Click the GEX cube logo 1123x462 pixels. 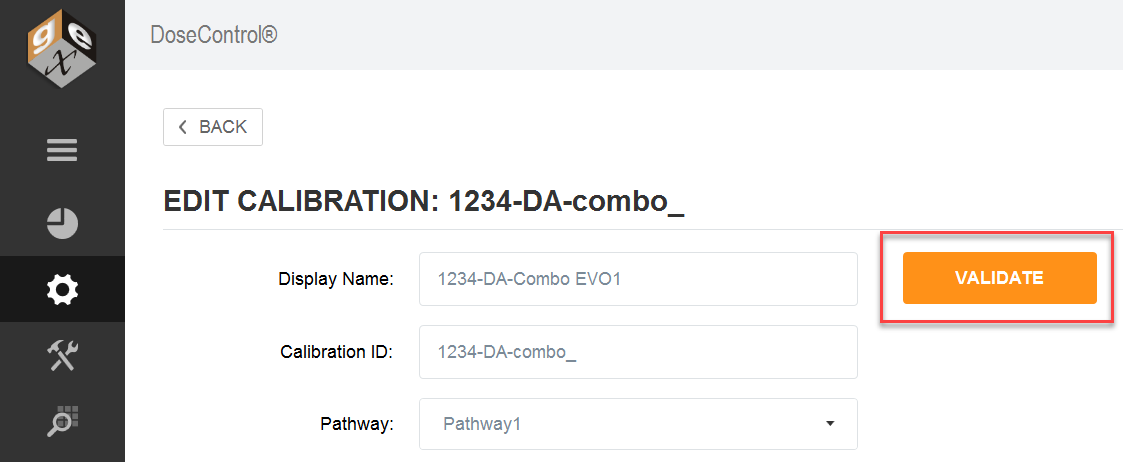62,47
